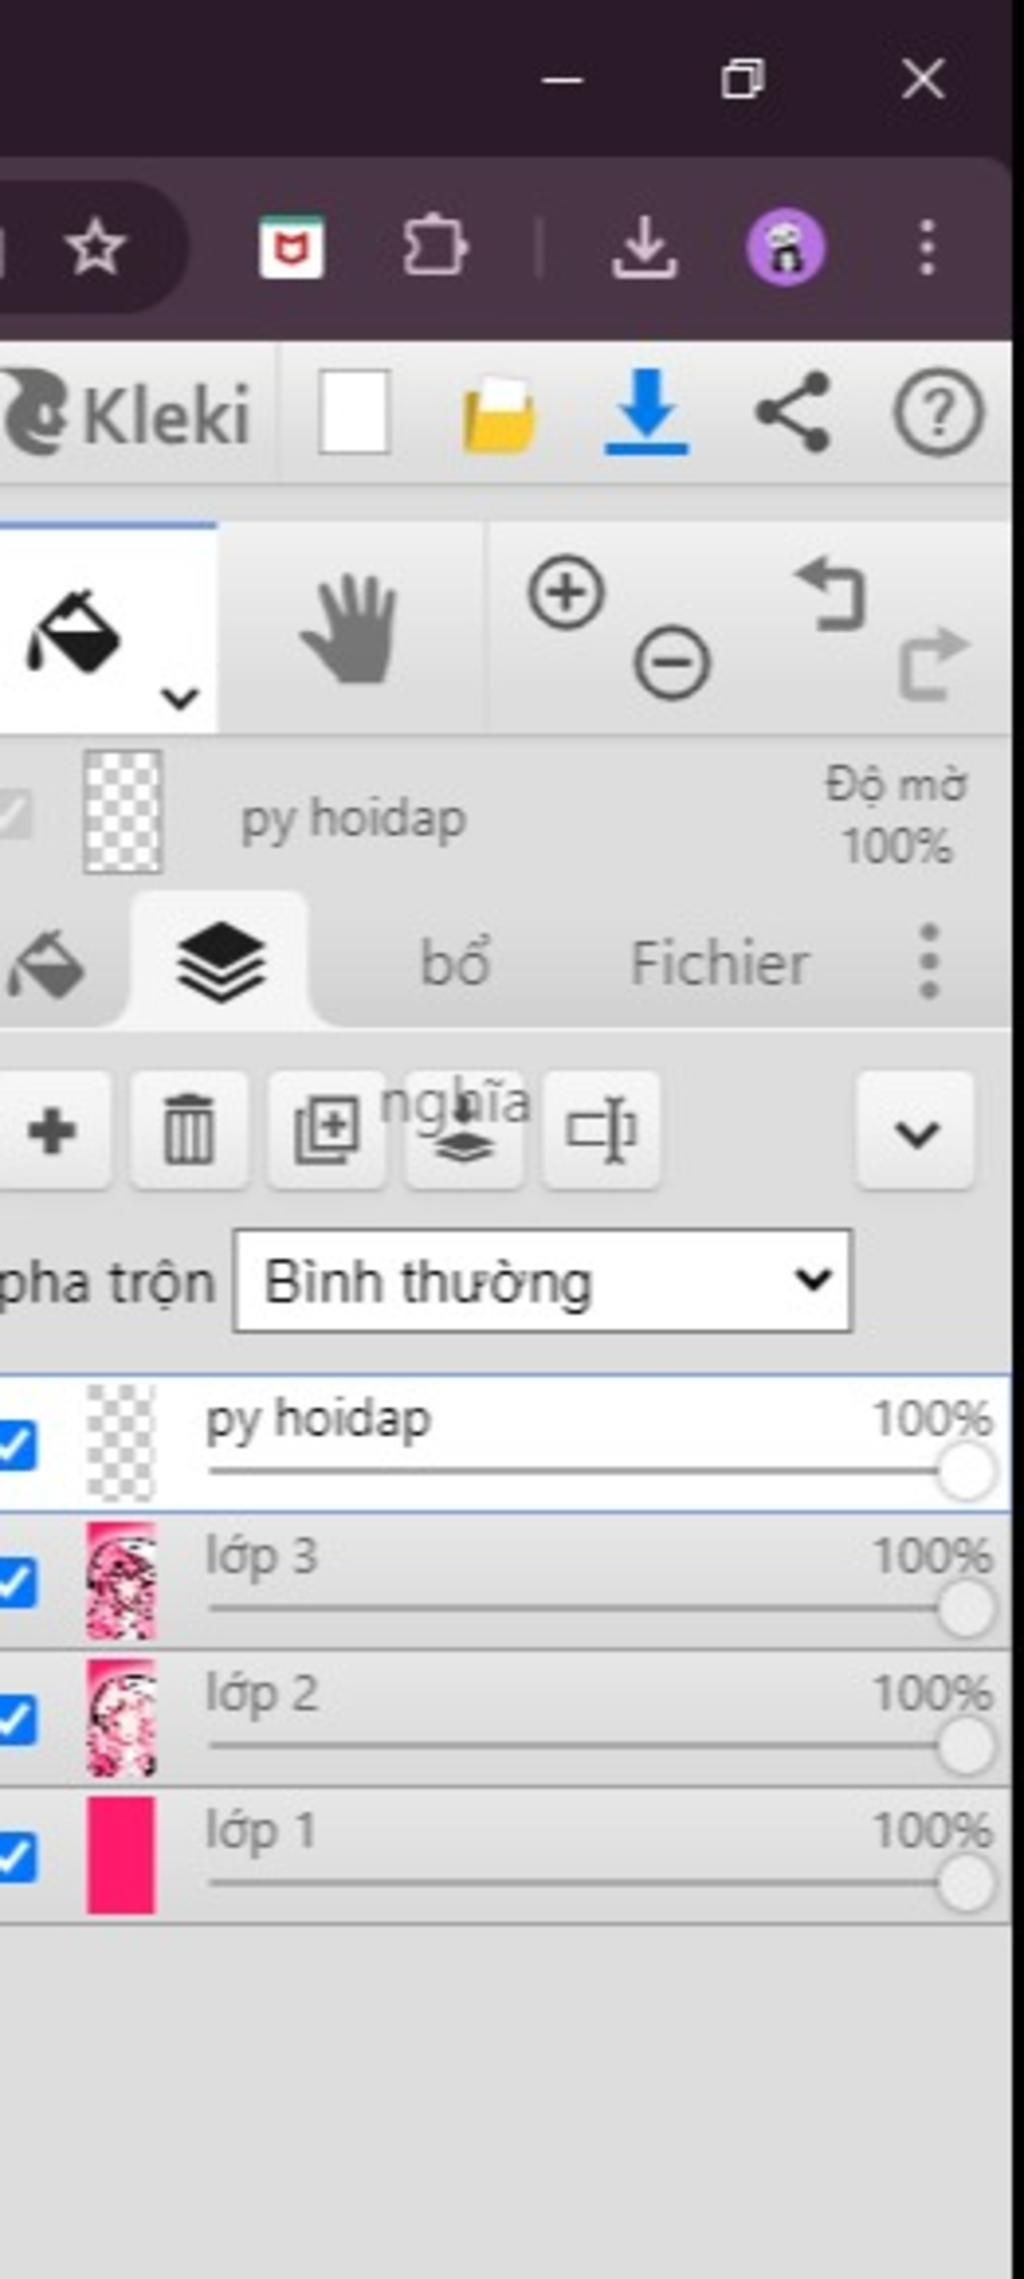
Task: Open Bình thường blend mode dropdown
Action: pyautogui.click(x=542, y=1281)
